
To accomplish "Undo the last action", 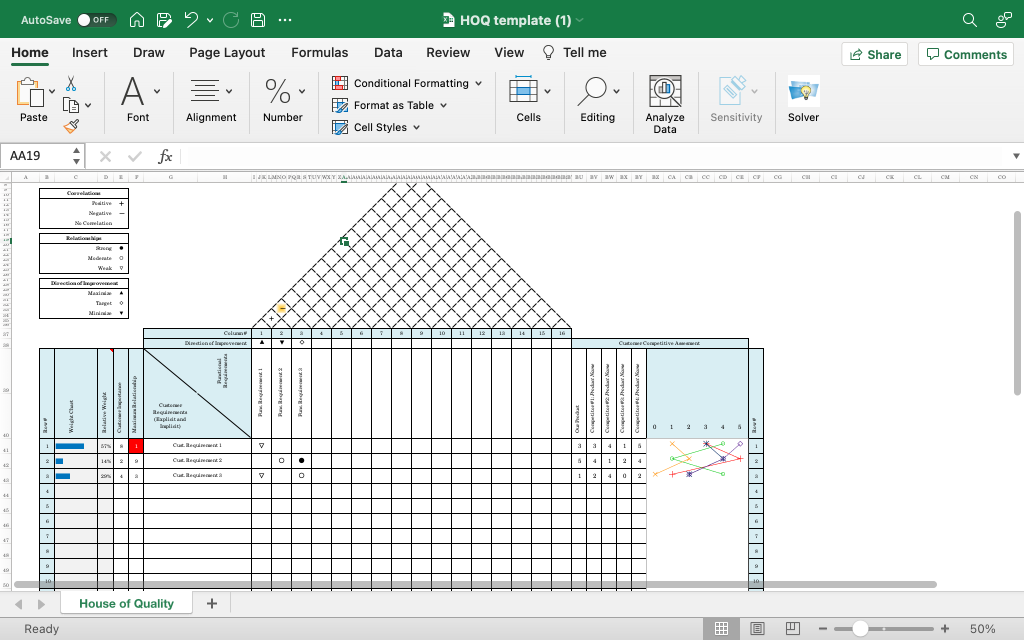I will click(x=191, y=20).
